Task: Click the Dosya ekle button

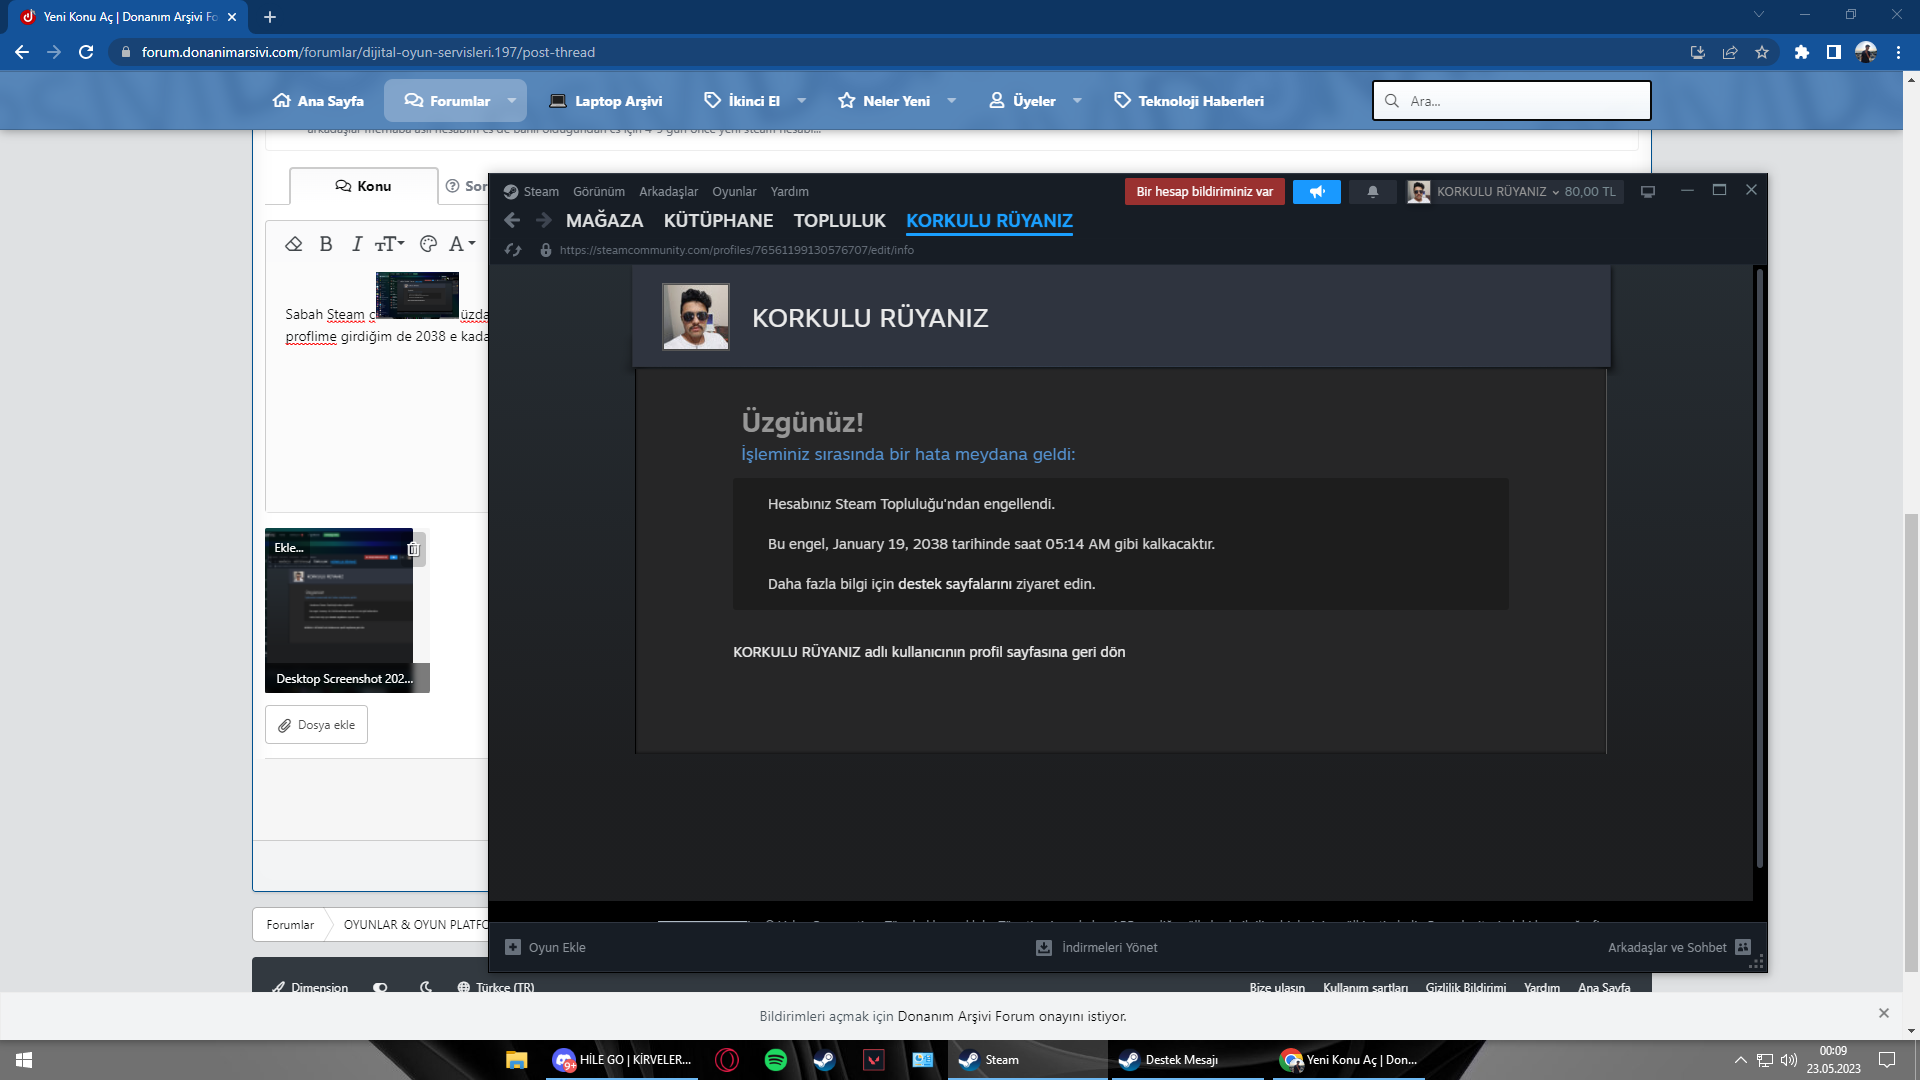Action: click(316, 725)
